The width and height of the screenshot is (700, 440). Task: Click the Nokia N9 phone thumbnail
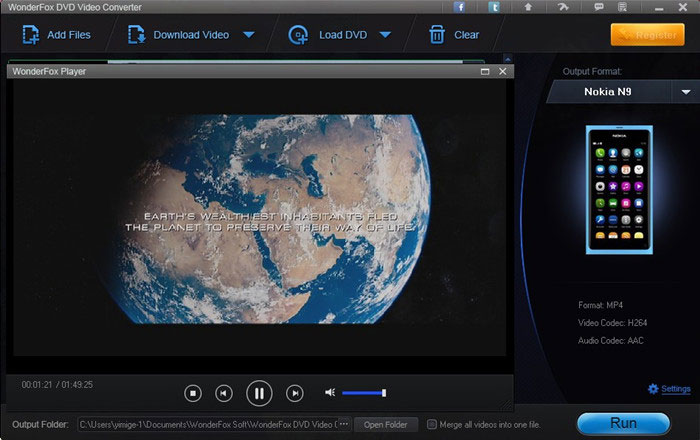[619, 190]
